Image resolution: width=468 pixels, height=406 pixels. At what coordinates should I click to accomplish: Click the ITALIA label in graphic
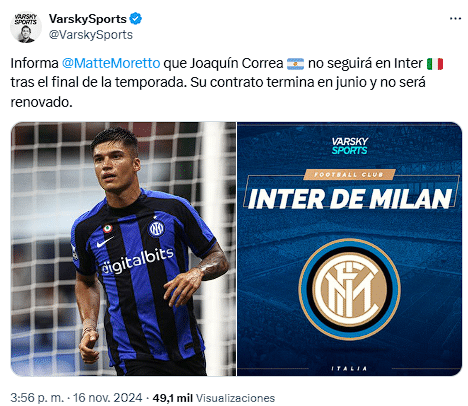click(x=349, y=368)
